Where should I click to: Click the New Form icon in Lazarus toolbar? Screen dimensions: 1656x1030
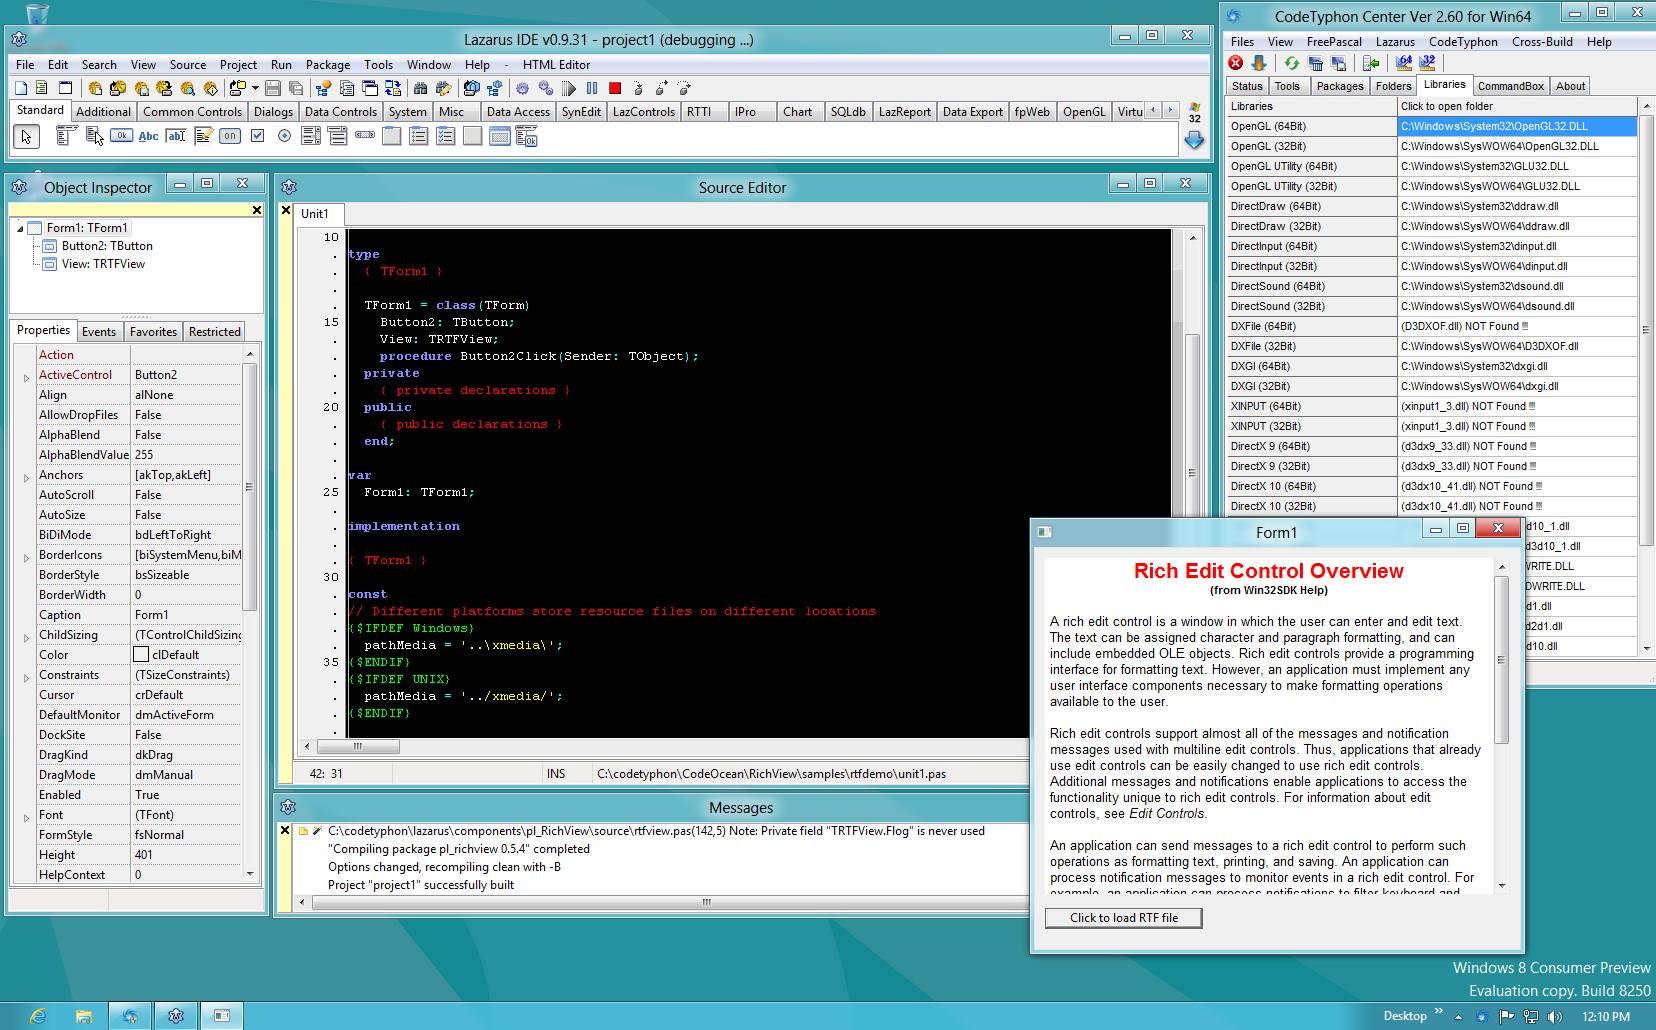(65, 88)
